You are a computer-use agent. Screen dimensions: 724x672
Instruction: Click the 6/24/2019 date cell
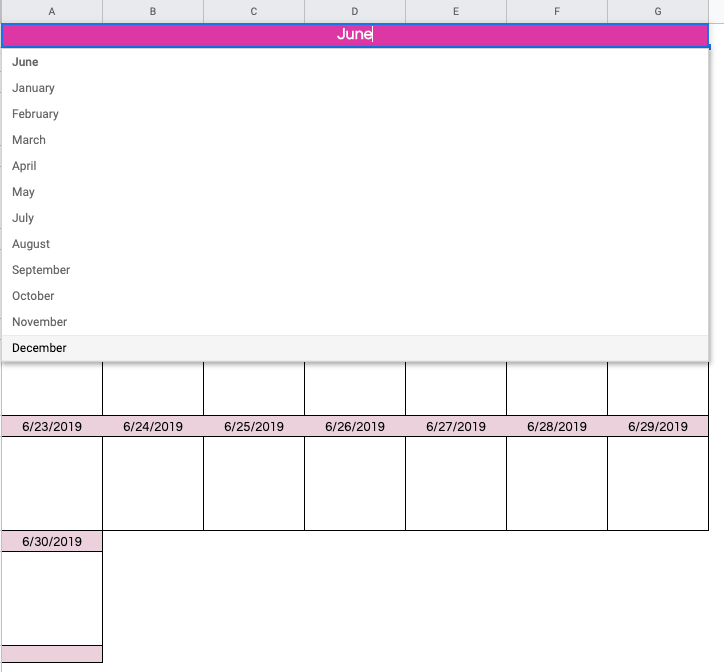tap(153, 426)
